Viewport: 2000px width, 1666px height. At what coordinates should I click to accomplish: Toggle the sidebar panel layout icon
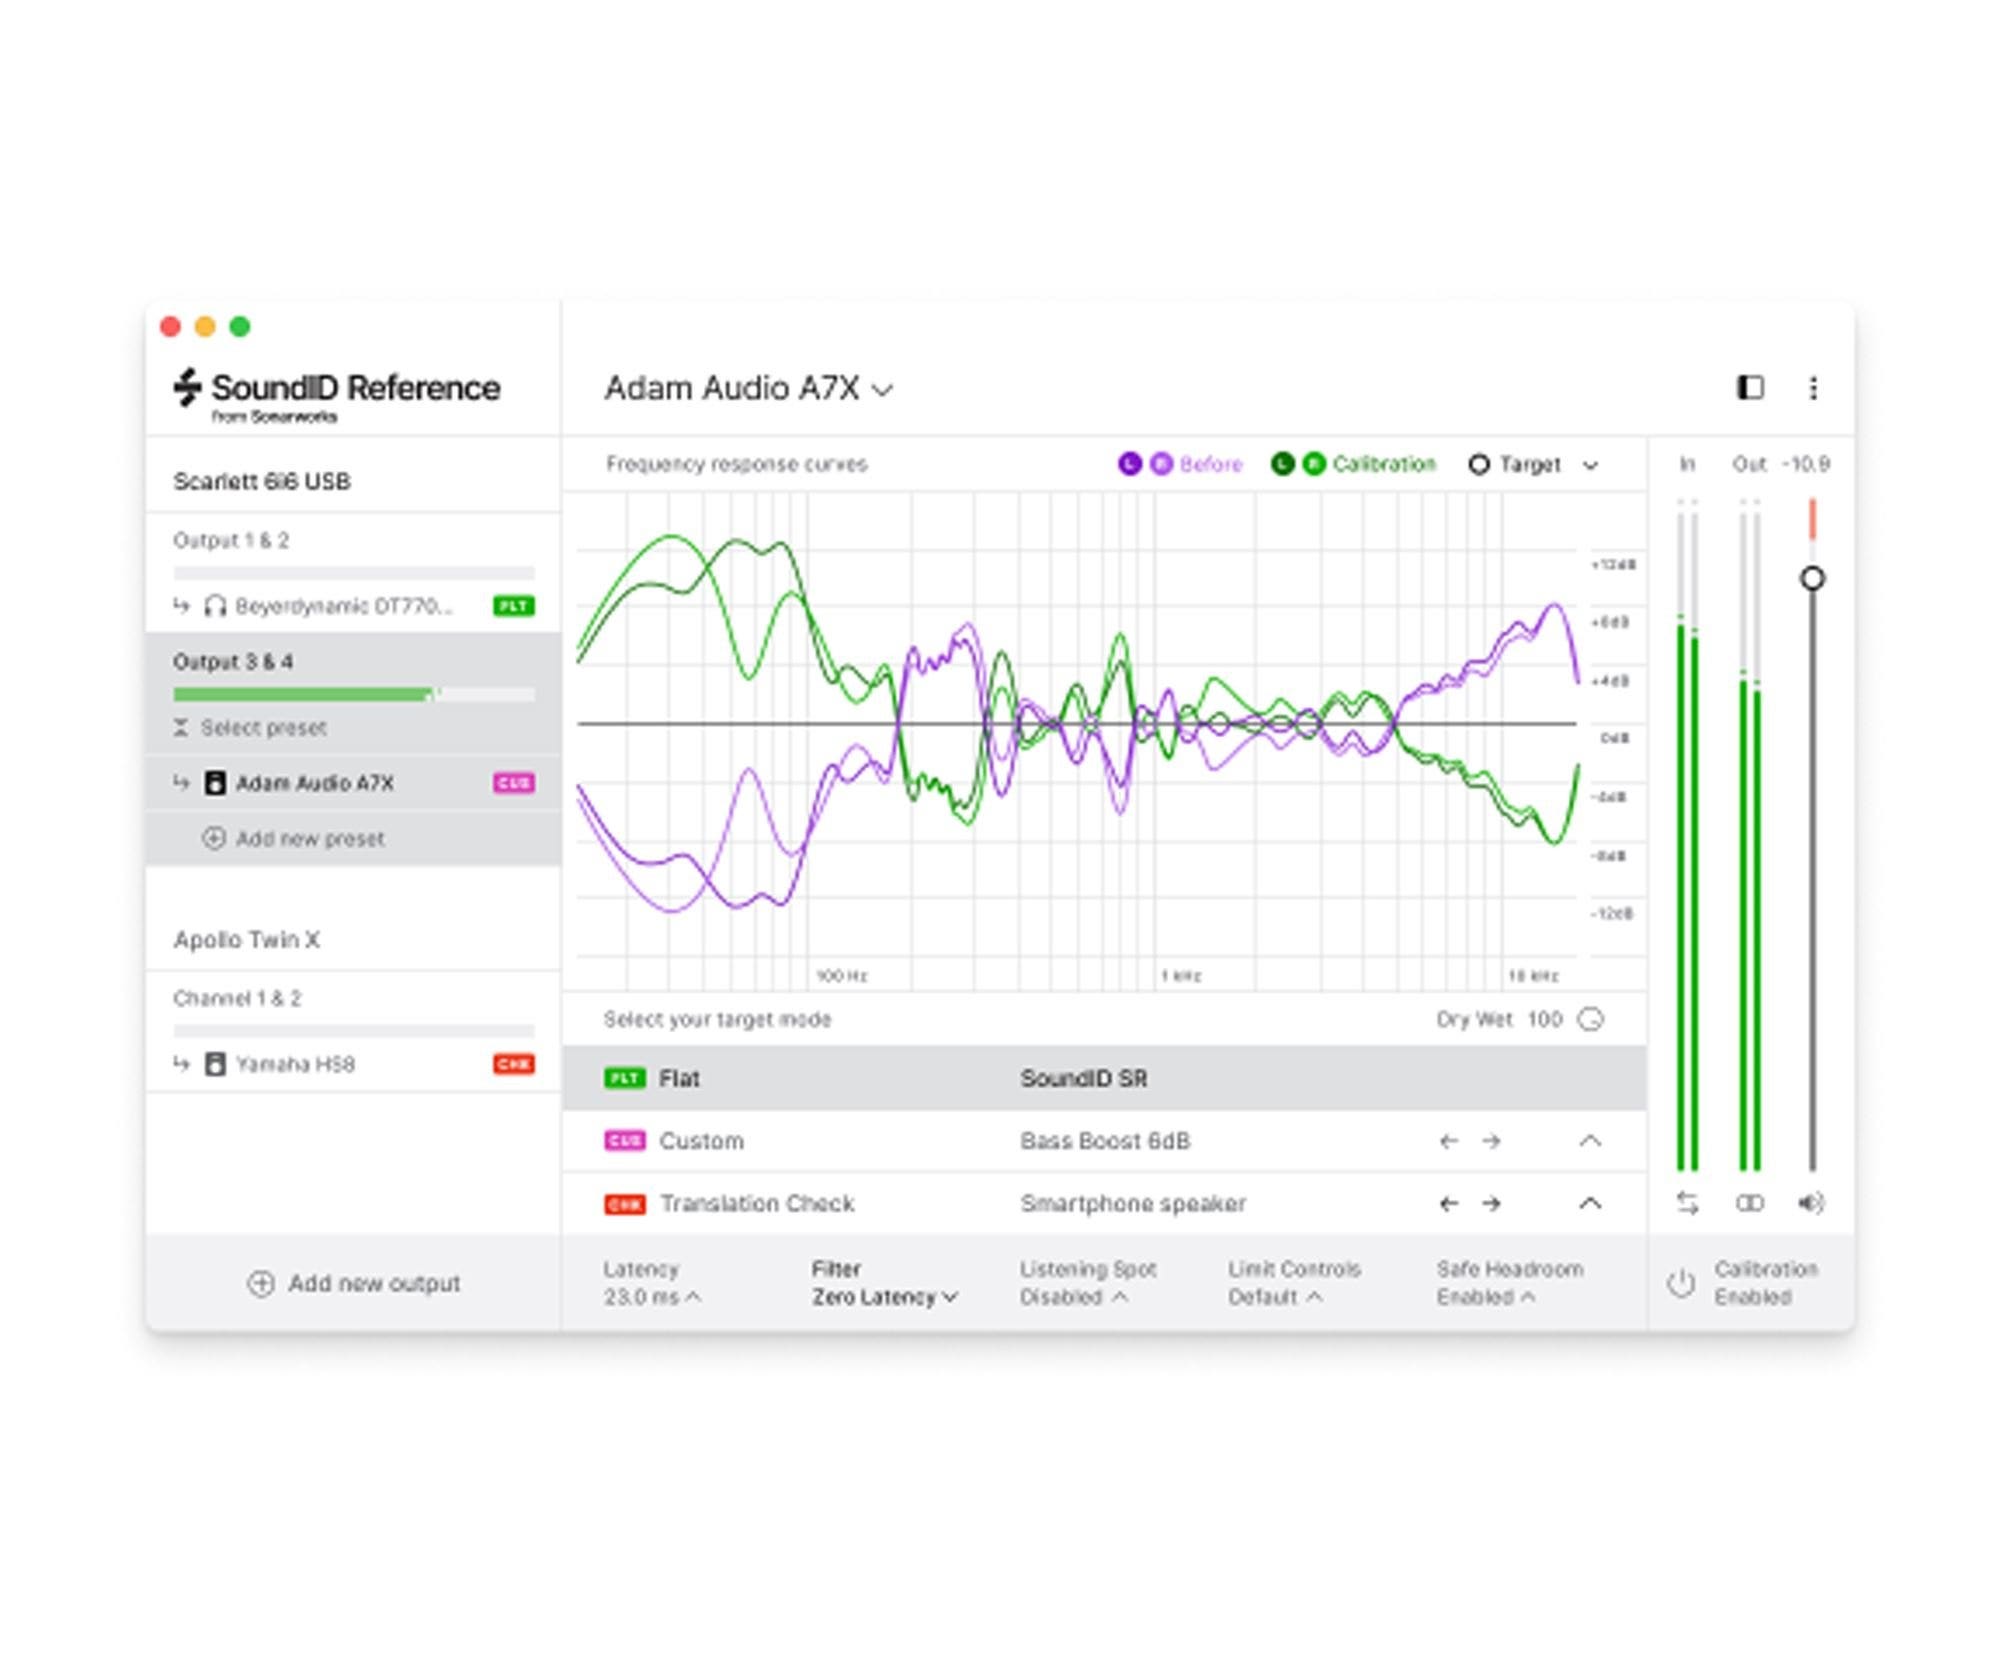1749,387
